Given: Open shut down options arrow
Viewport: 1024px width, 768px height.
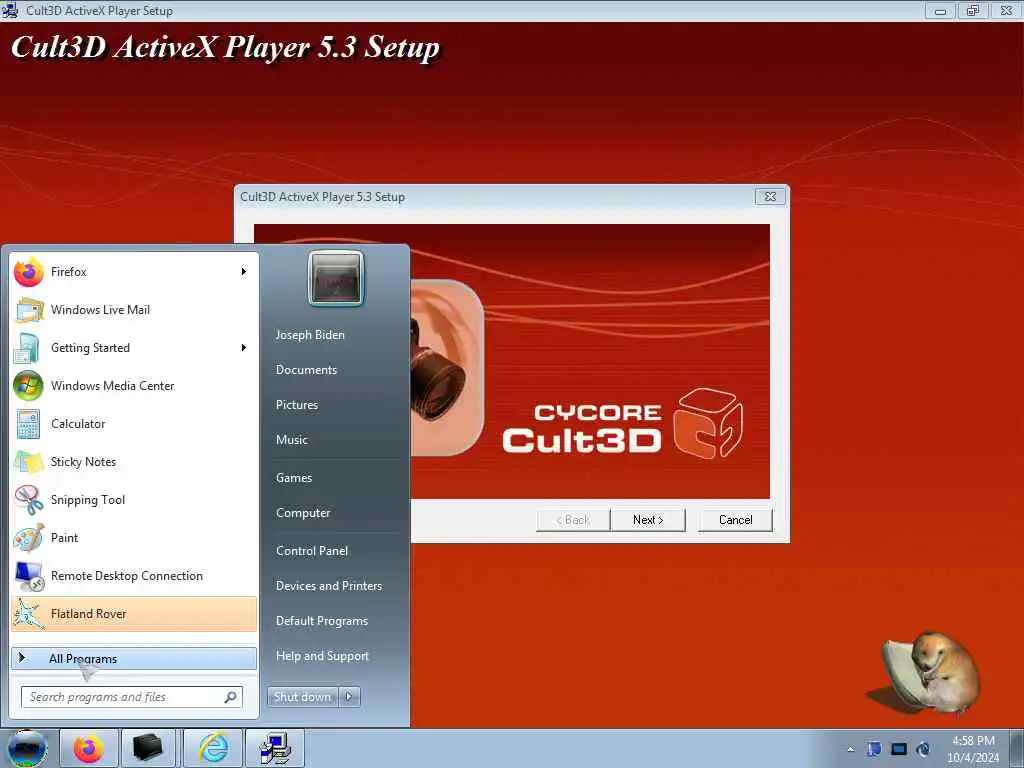Looking at the screenshot, I should [x=349, y=697].
